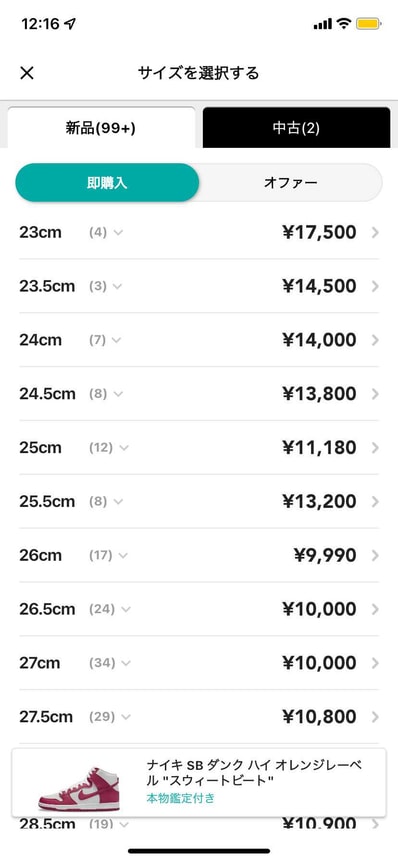
Task: Tap the Wi-Fi icon in status bar
Action: point(344,24)
